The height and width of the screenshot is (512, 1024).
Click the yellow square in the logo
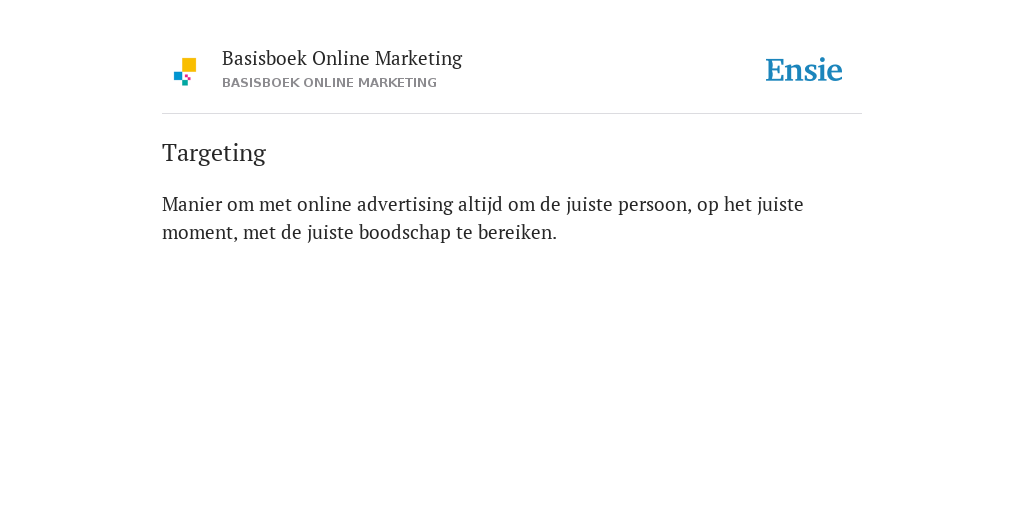coord(189,65)
